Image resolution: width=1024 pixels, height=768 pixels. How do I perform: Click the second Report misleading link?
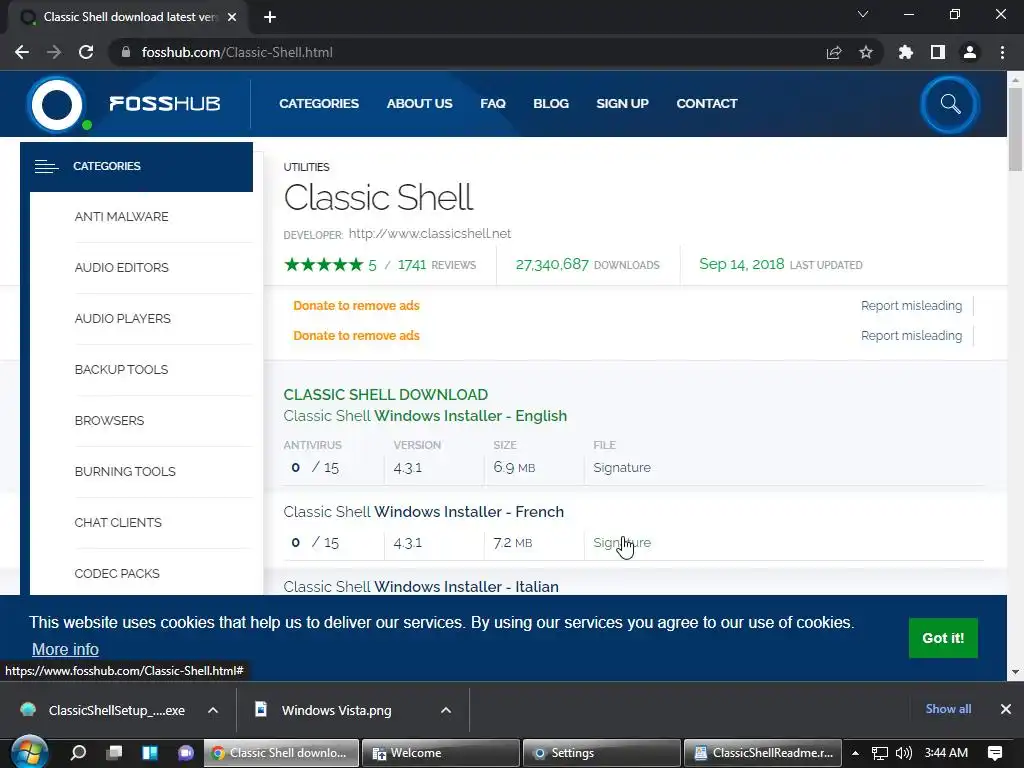(912, 336)
